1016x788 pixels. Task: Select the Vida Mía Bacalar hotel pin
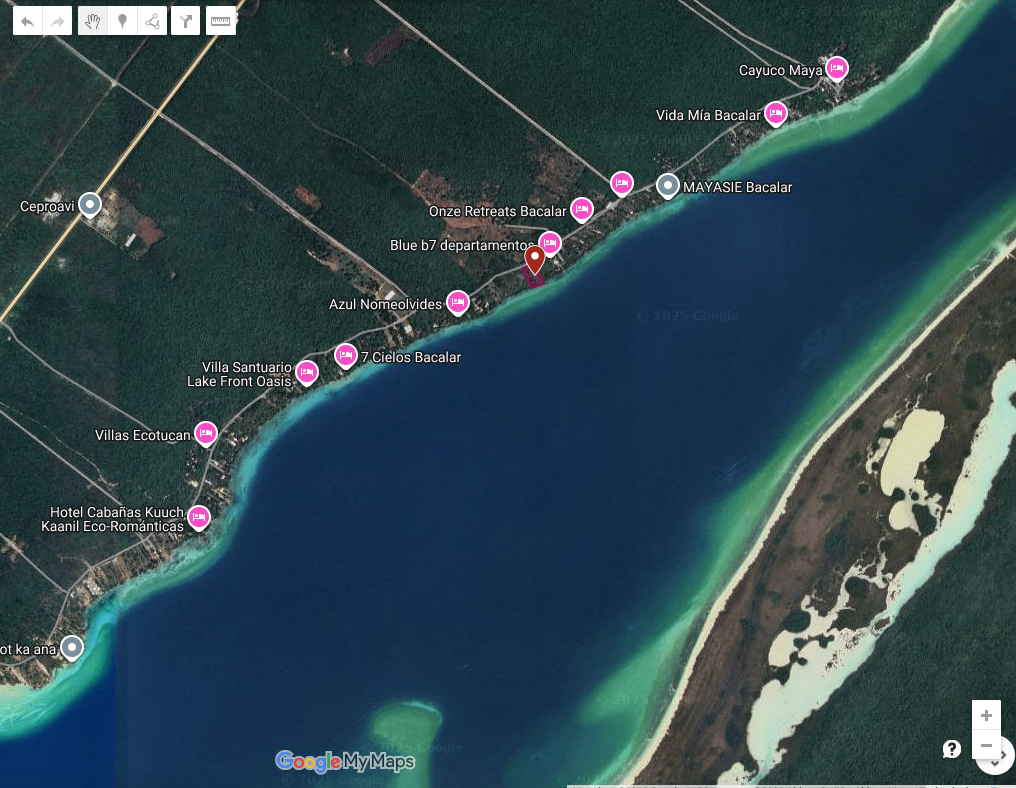(x=775, y=114)
